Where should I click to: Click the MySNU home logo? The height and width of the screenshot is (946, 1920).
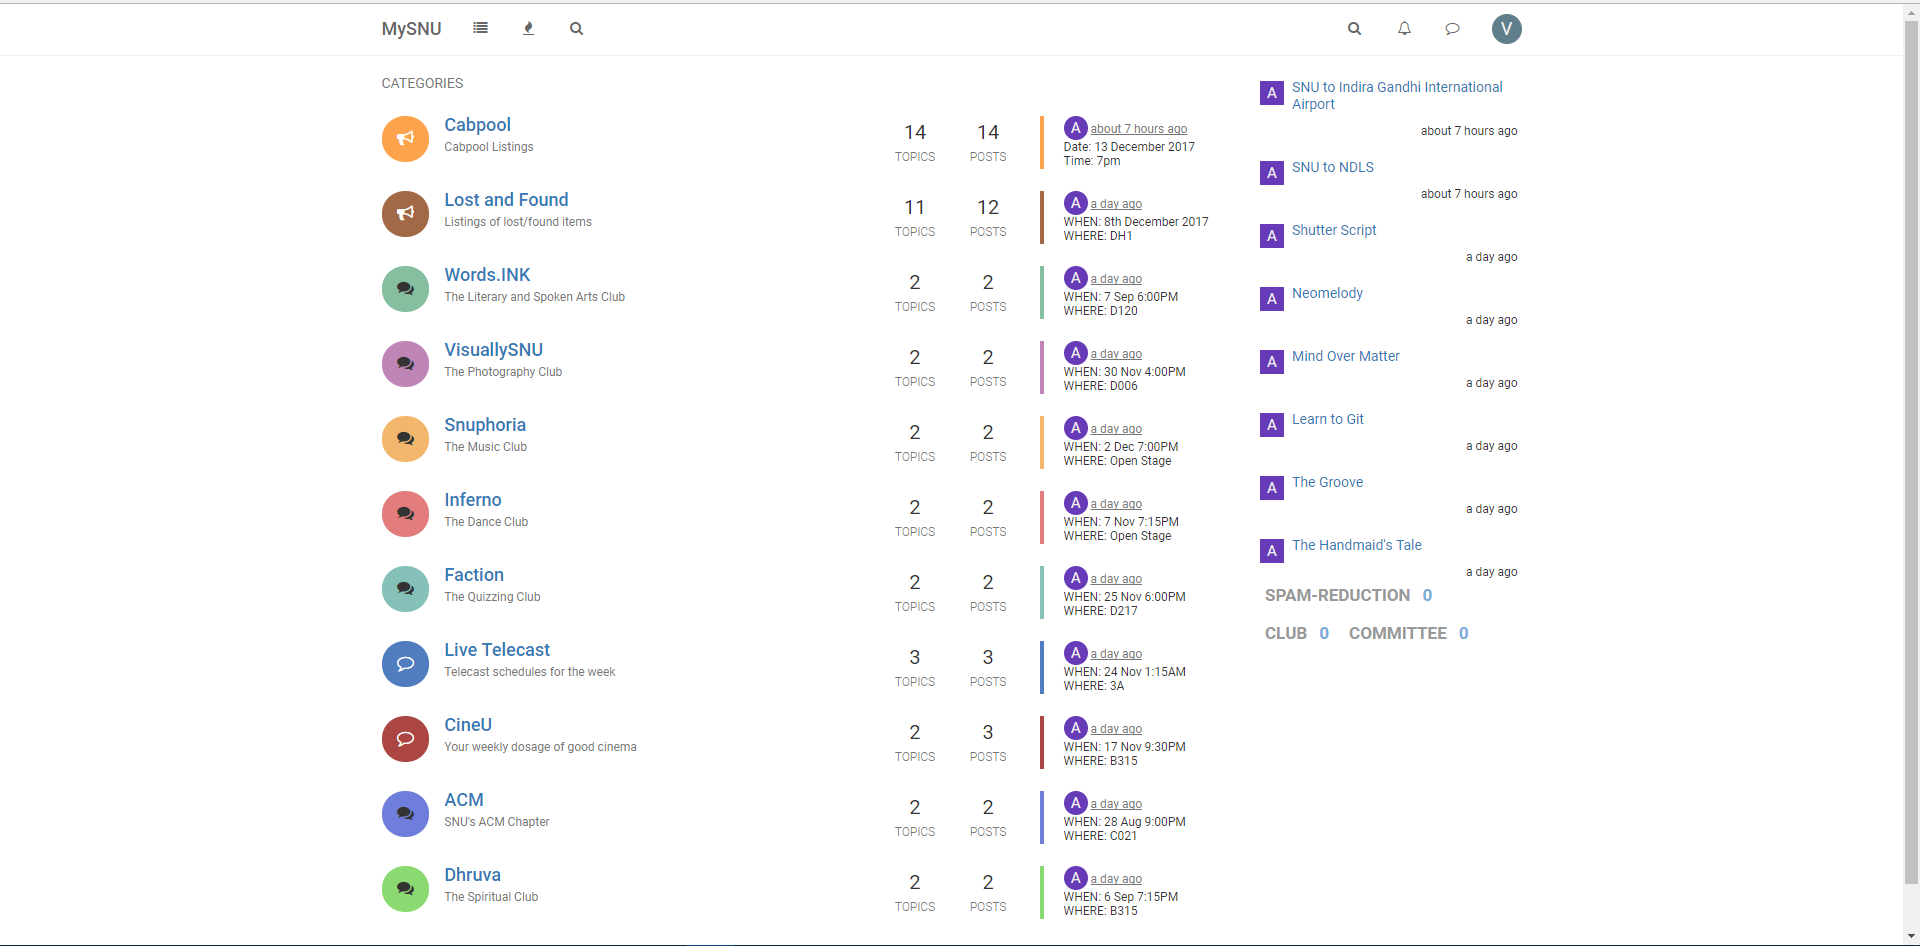pos(410,28)
